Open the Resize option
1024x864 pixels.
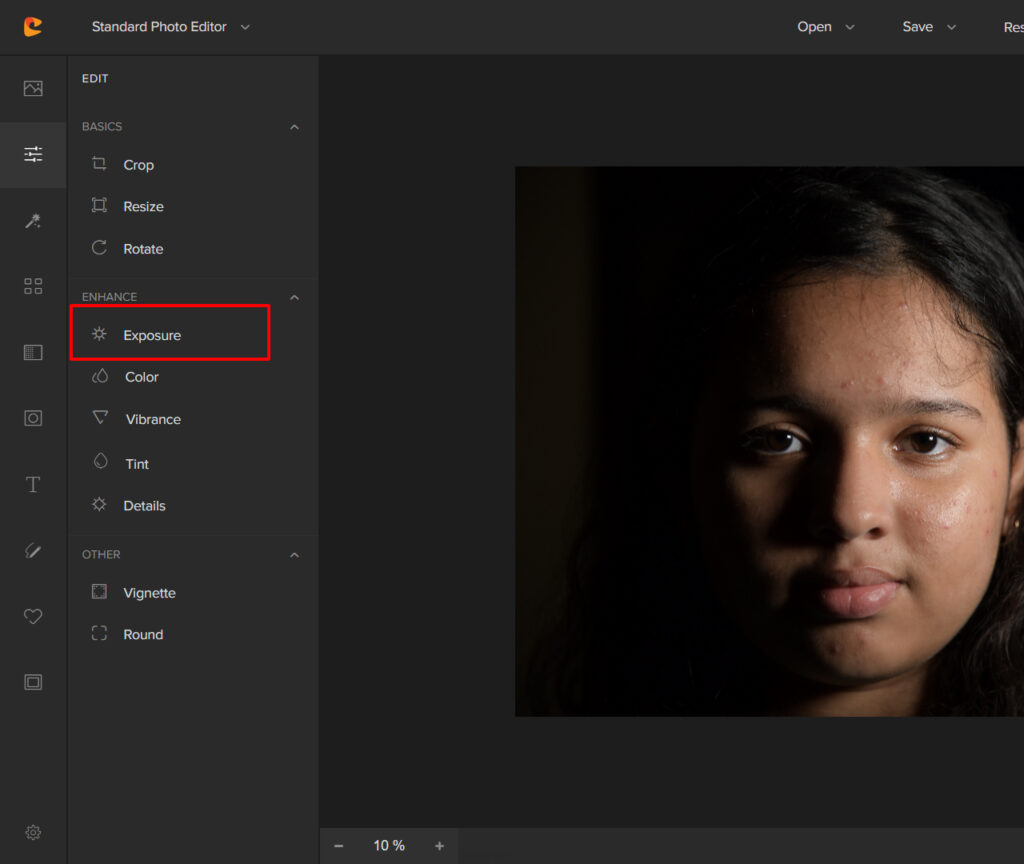tap(144, 206)
